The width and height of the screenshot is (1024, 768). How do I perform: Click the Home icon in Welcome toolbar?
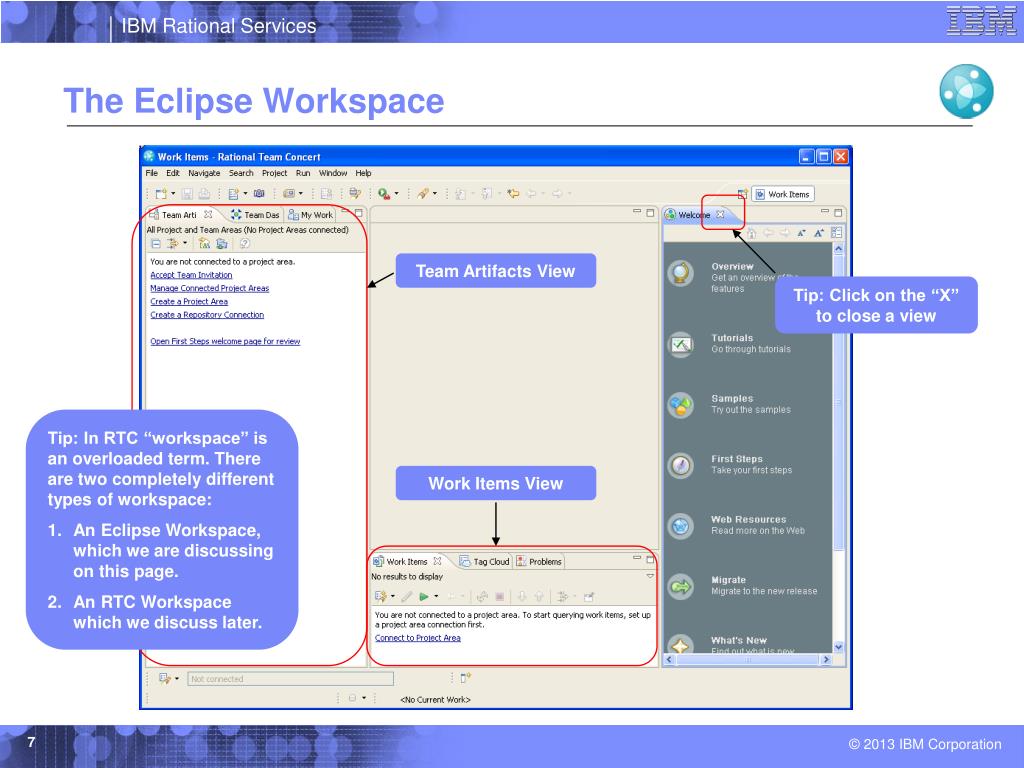coord(752,232)
